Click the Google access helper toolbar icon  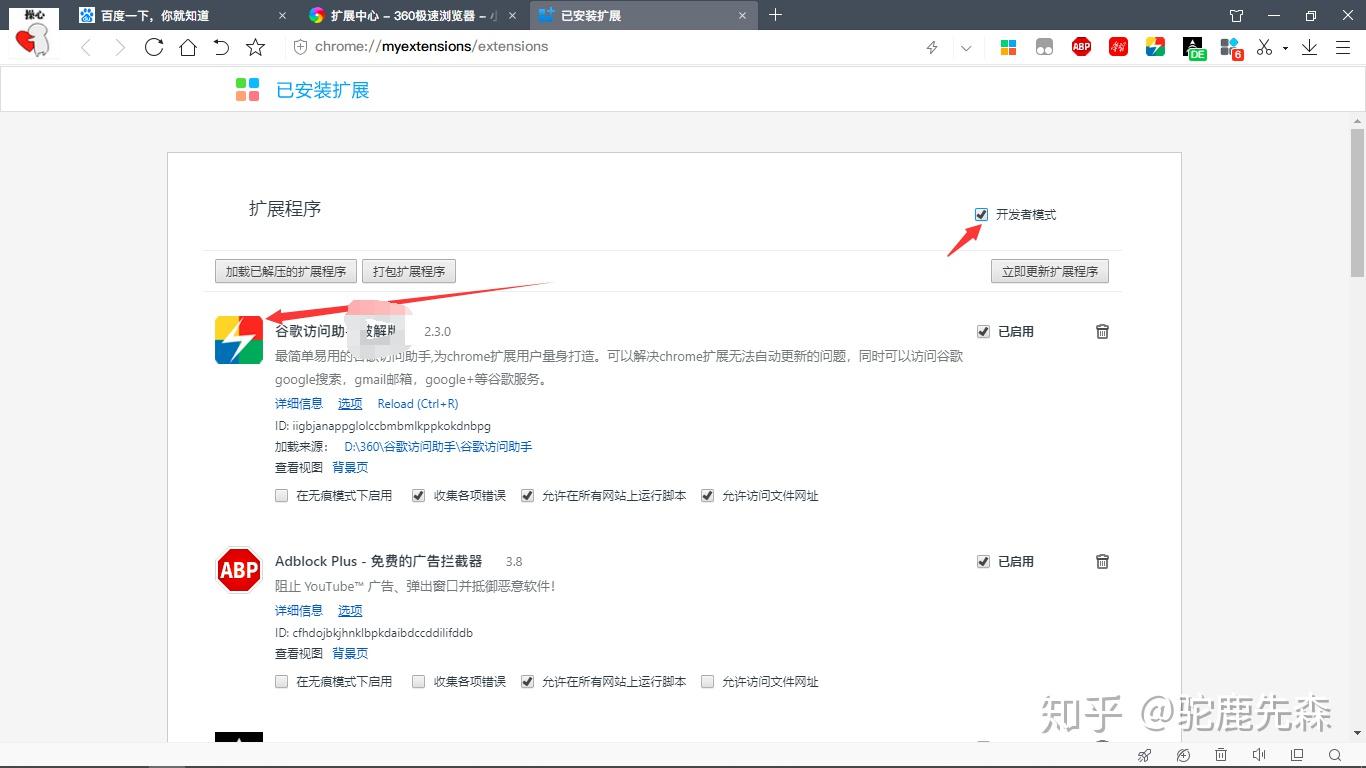point(1155,46)
